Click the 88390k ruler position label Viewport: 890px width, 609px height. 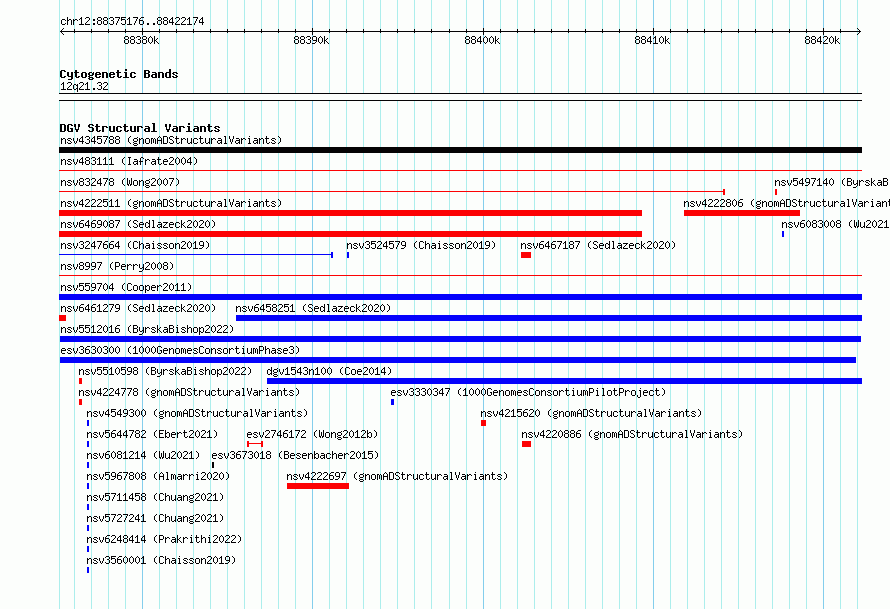(311, 40)
